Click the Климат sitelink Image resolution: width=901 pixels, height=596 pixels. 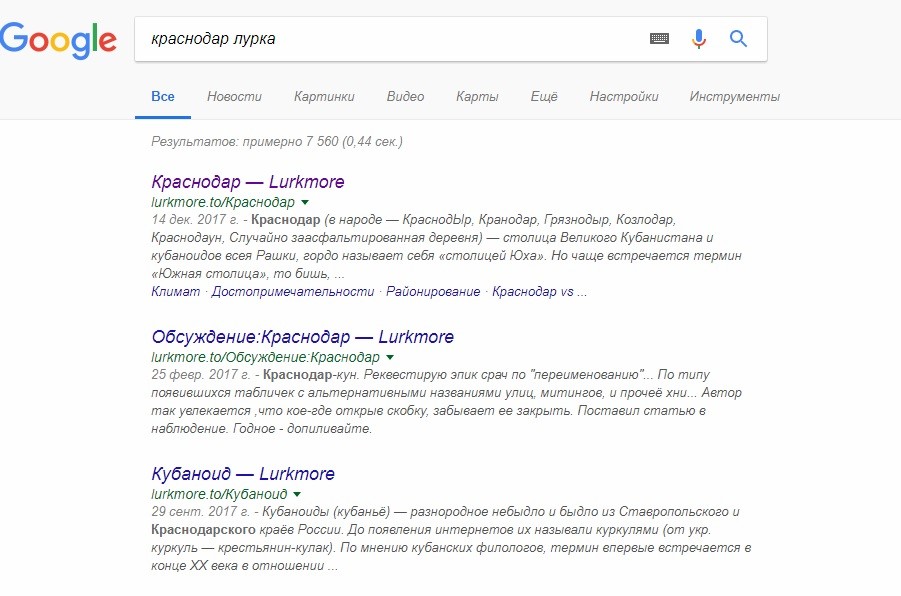click(175, 291)
